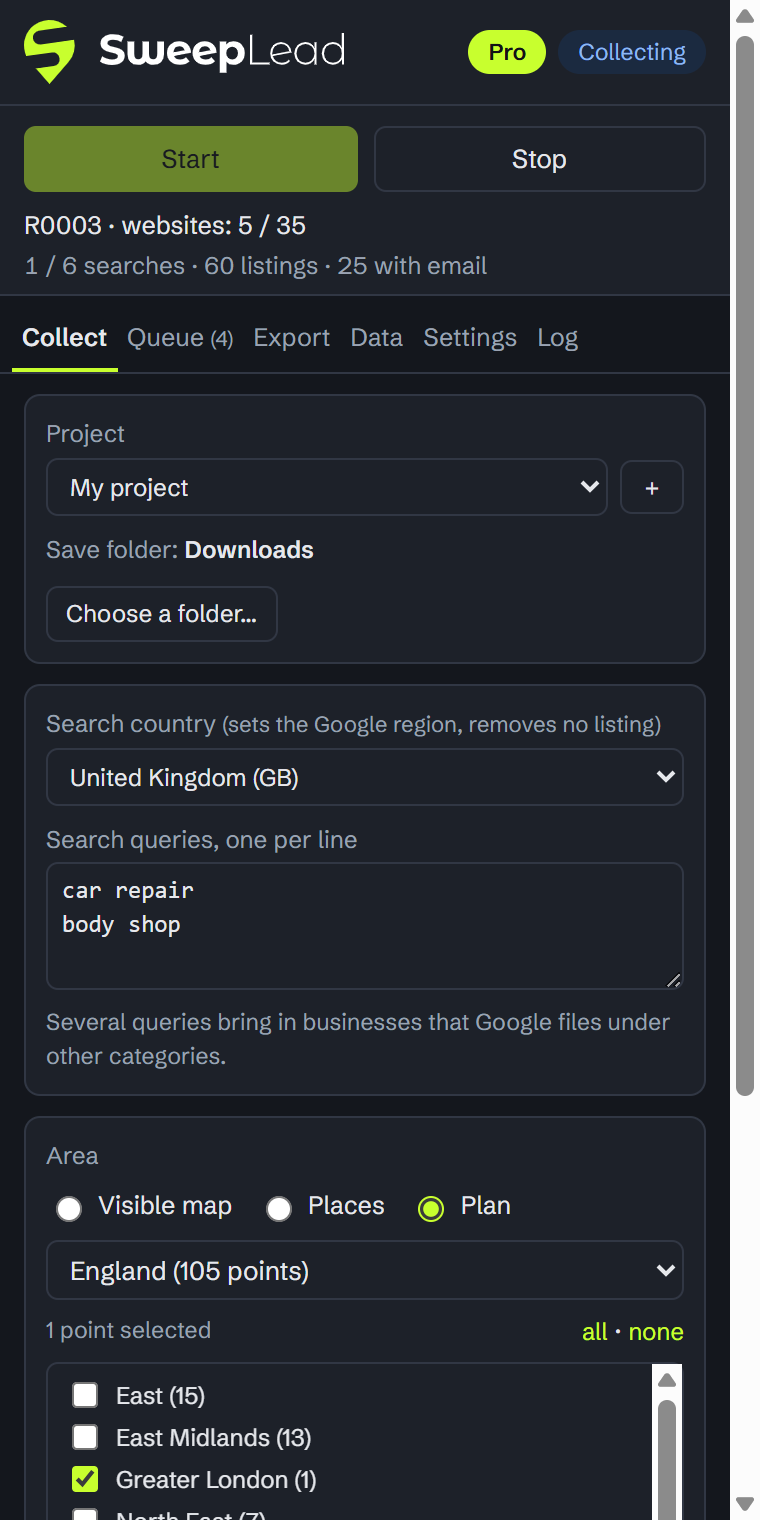Select all points with the all link

[595, 1332]
